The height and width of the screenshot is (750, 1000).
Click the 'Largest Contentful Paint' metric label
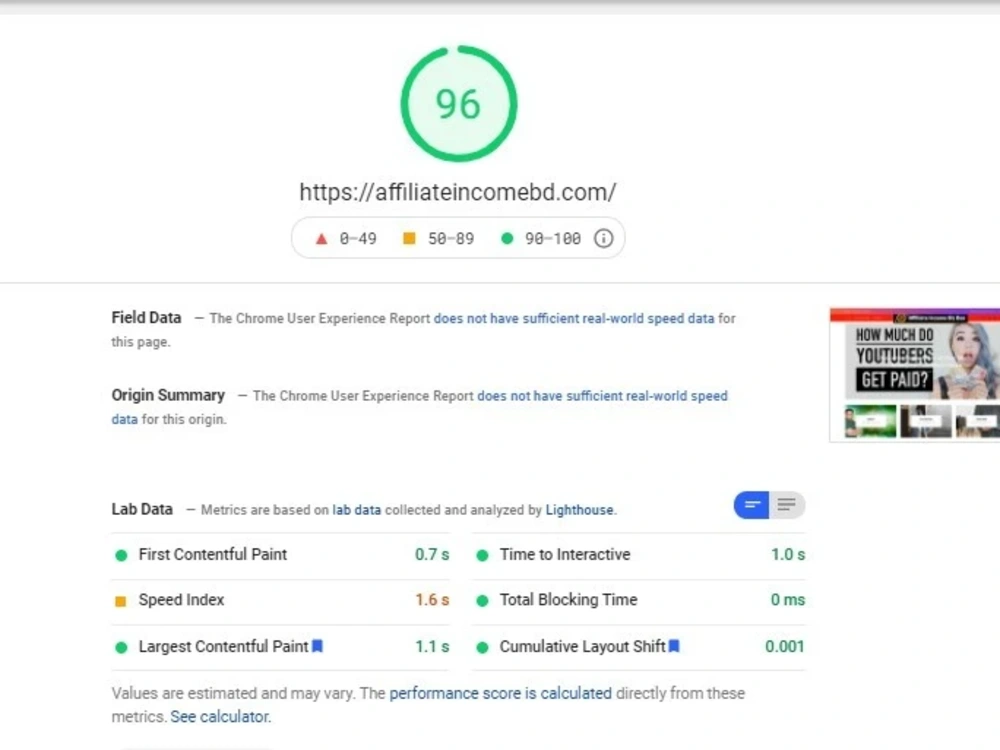coord(223,647)
